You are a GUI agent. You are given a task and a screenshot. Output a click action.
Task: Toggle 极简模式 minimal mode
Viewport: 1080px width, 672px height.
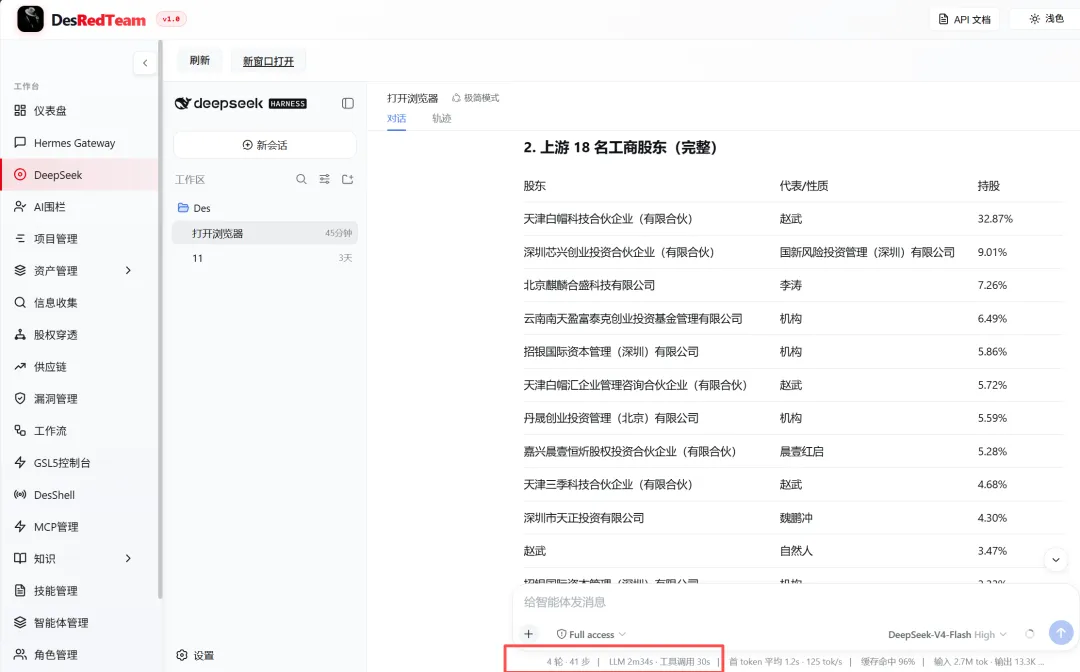[x=475, y=98]
